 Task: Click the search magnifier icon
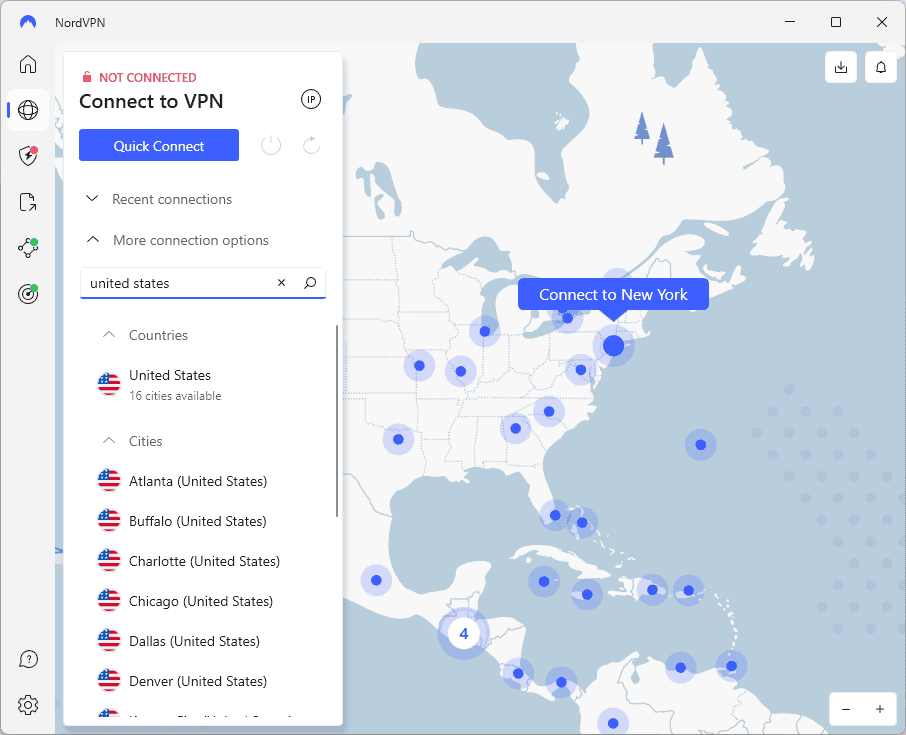click(310, 283)
